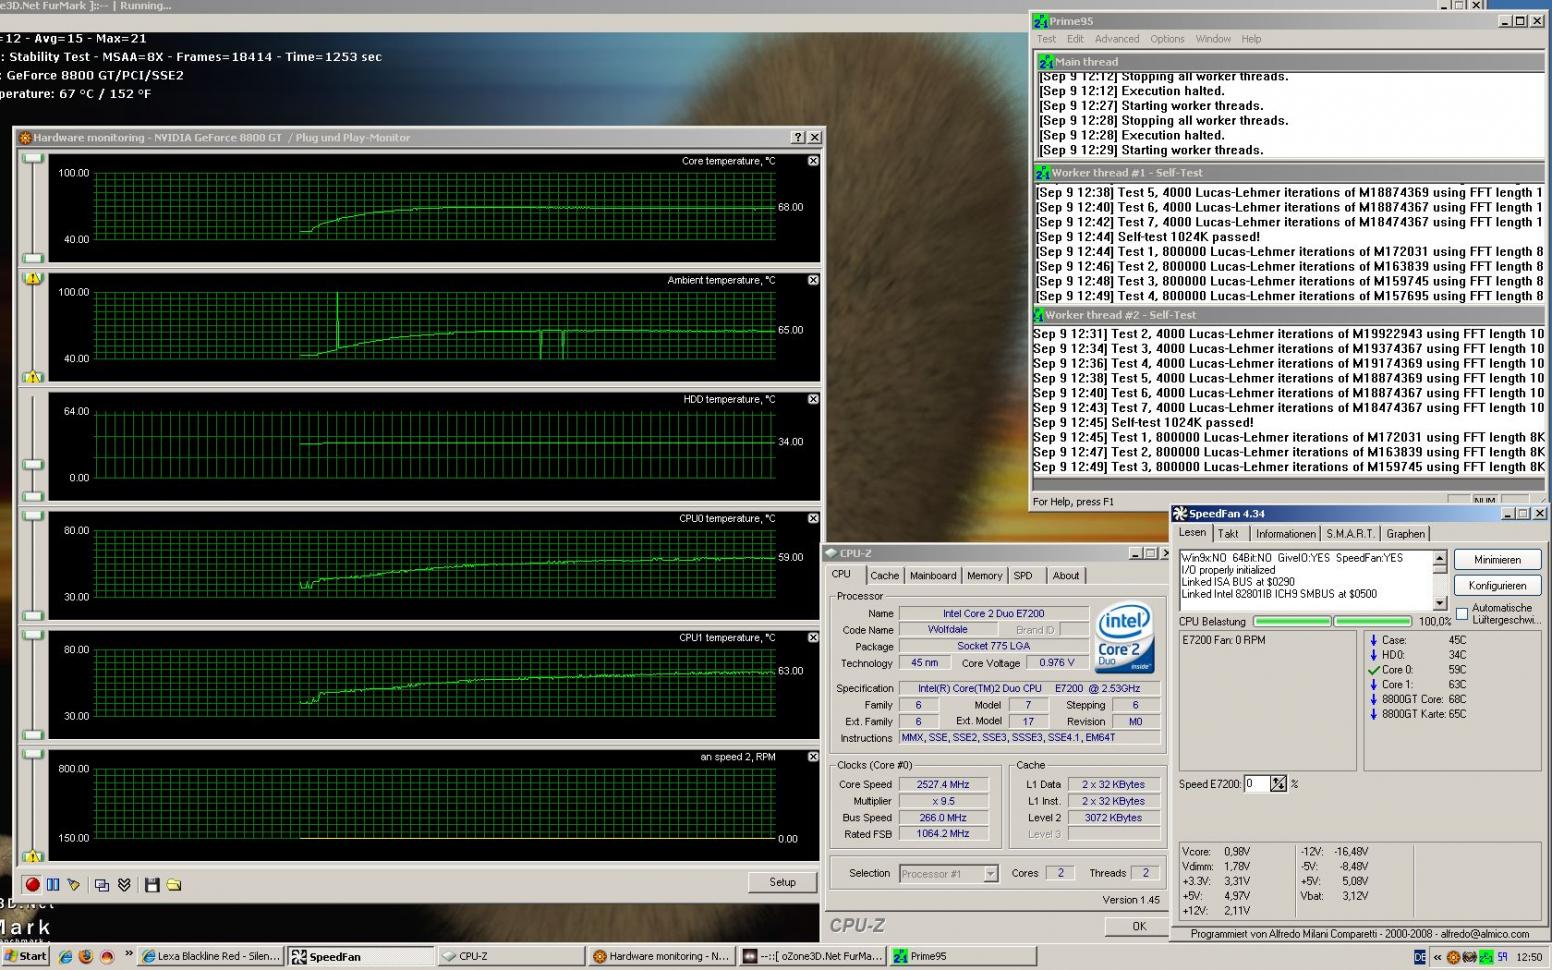Open log folder with yellow folder icon
This screenshot has width=1552, height=970.
[174, 885]
